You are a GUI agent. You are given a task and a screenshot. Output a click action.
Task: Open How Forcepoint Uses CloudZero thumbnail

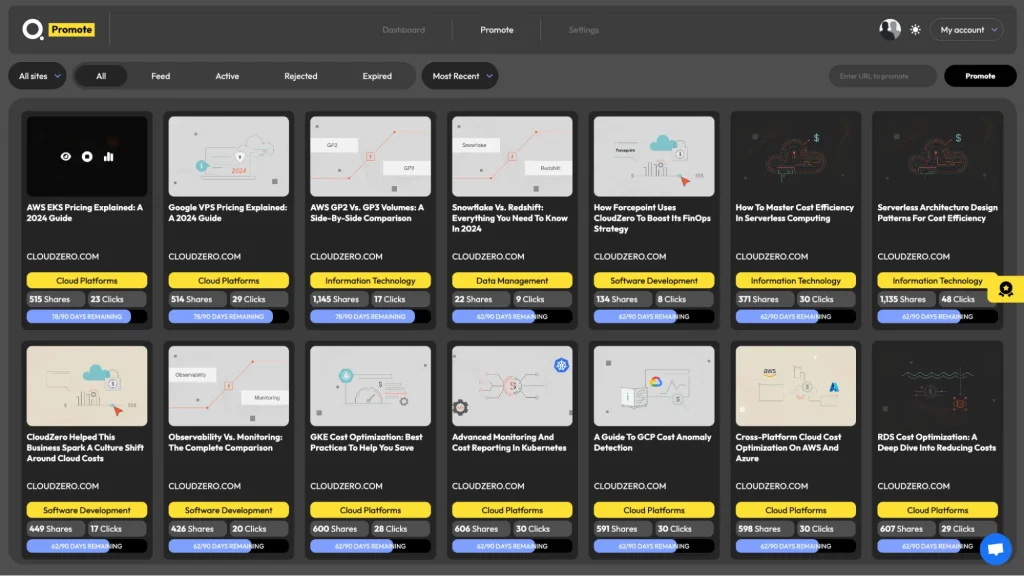654,157
